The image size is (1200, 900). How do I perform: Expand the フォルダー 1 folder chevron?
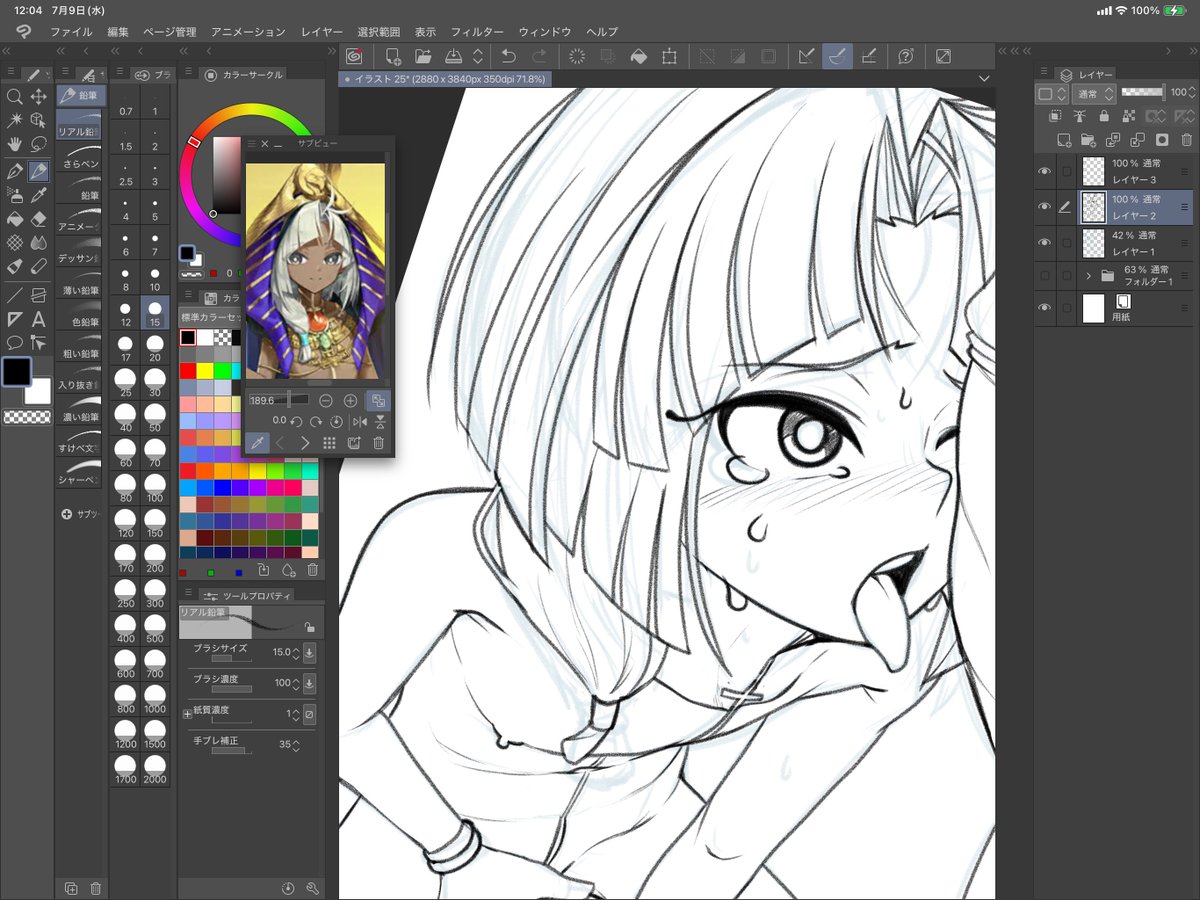pyautogui.click(x=1089, y=276)
